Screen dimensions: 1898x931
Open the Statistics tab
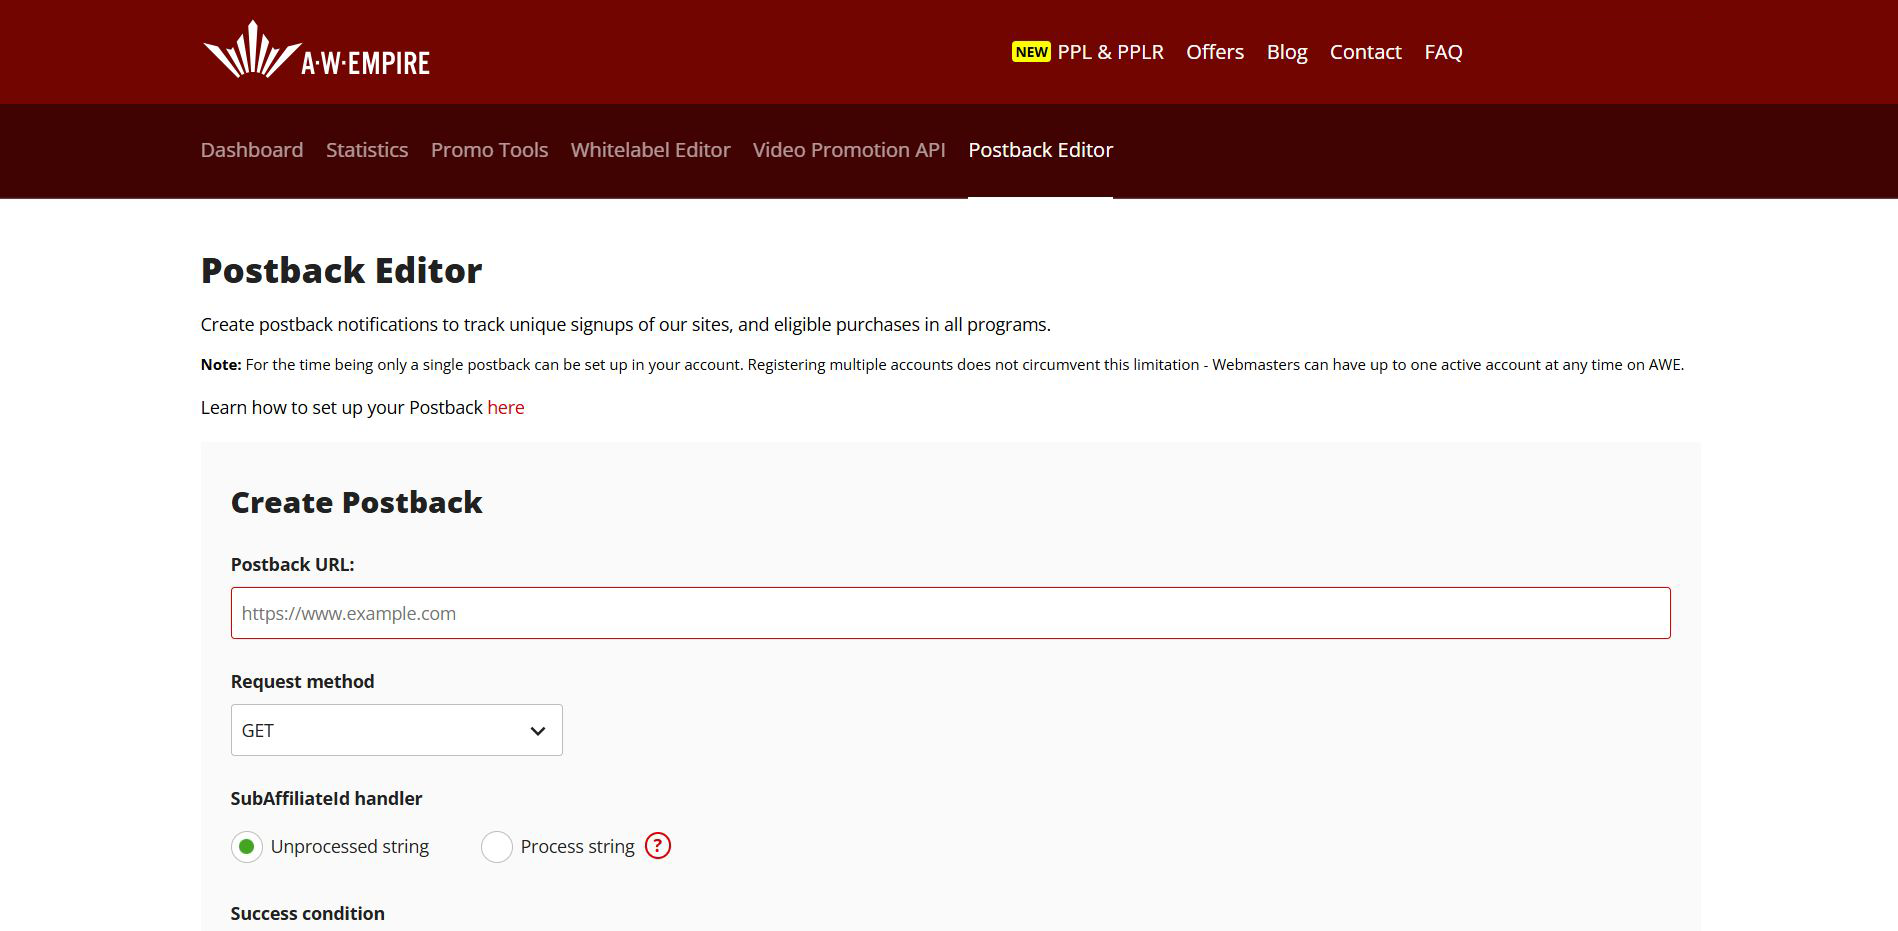click(x=367, y=150)
